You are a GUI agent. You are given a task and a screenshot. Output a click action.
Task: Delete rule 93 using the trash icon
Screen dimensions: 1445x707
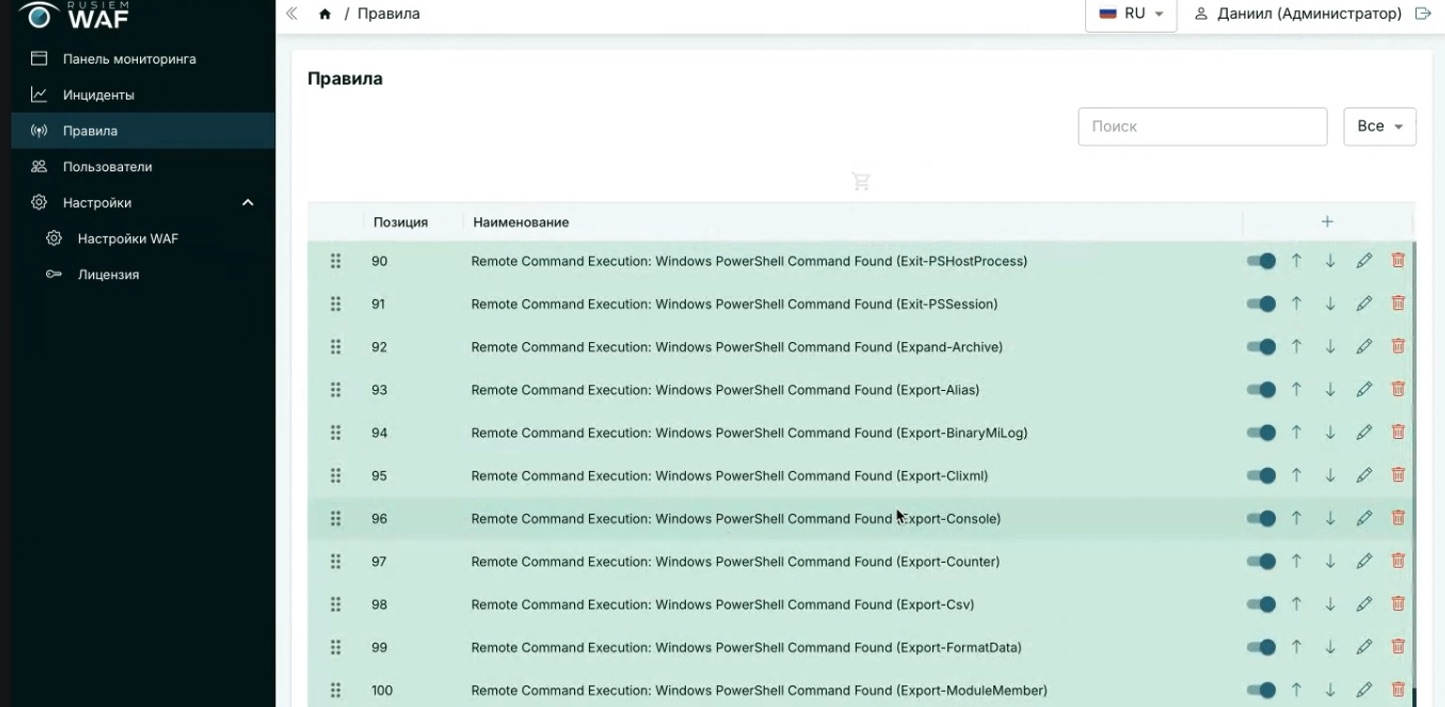point(1398,390)
